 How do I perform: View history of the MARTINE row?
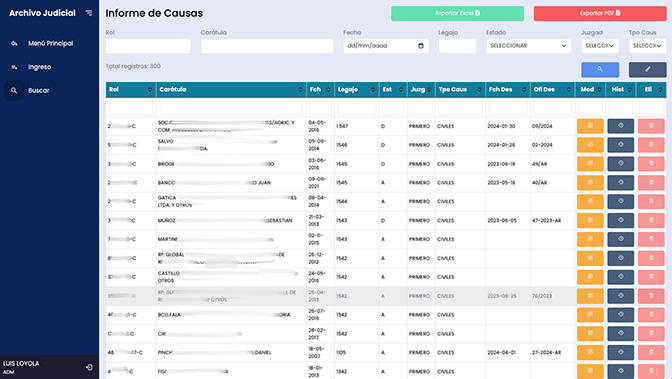(x=621, y=239)
